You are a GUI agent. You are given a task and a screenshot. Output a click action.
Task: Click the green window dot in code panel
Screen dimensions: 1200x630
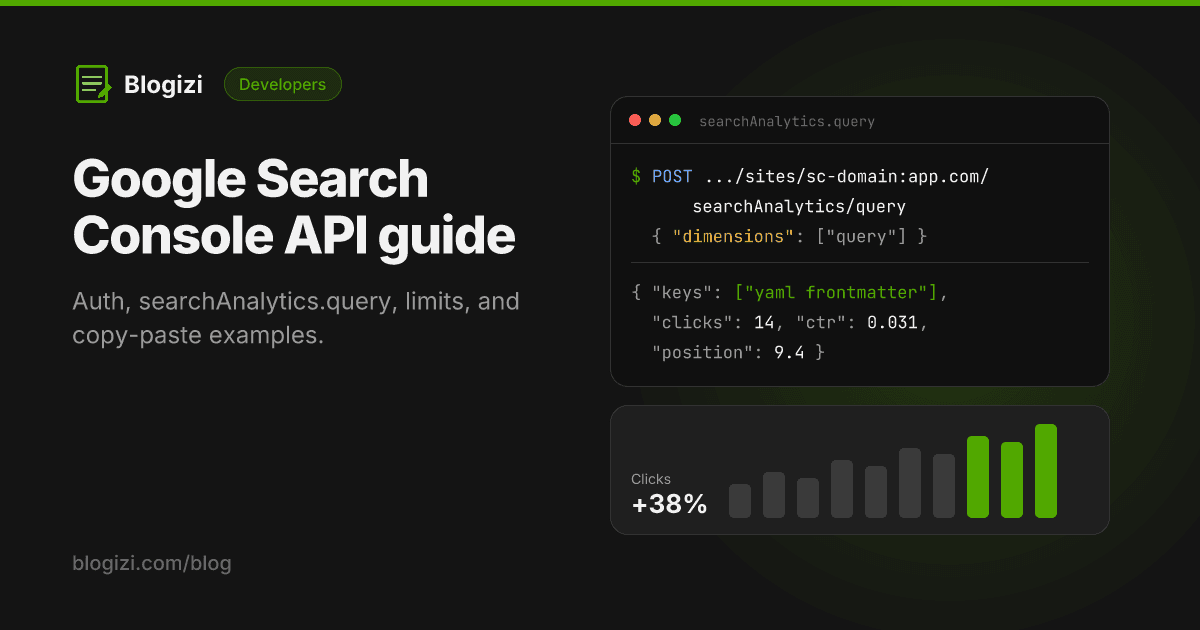pos(675,120)
